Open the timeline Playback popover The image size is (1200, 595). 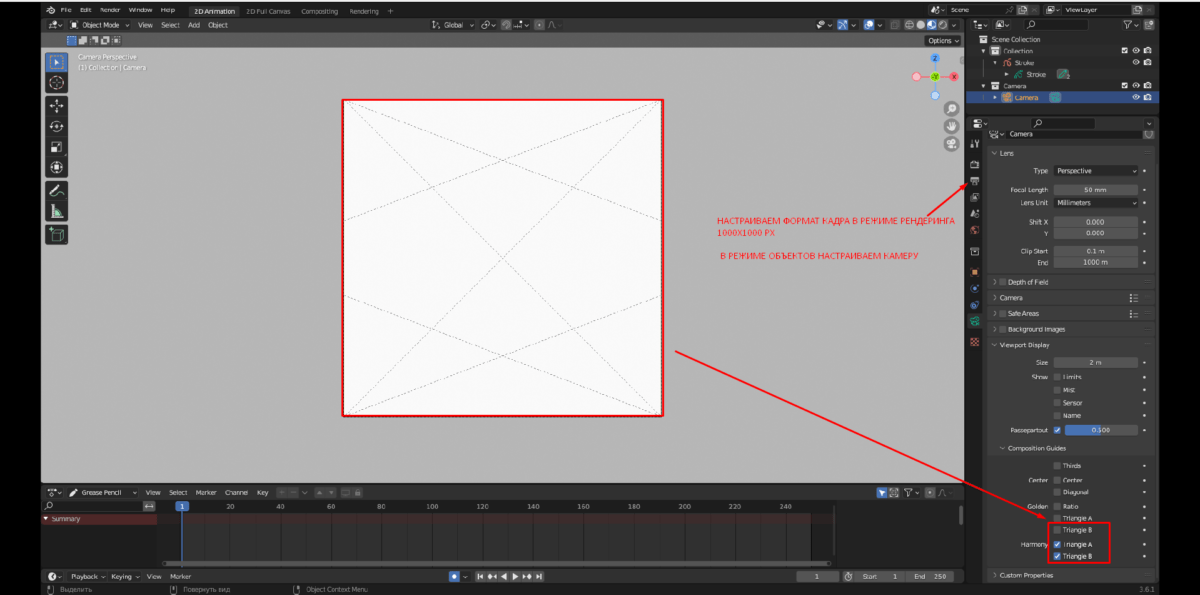click(87, 577)
